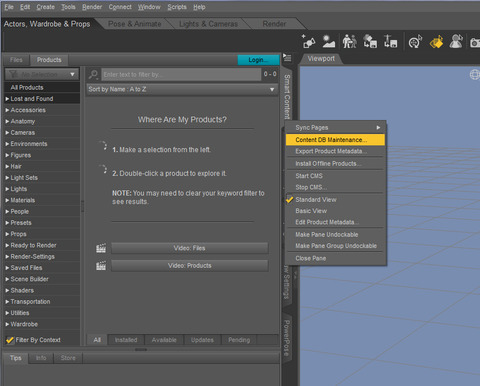Image resolution: width=480 pixels, height=386 pixels.
Task: Open the Info tab at bottom
Action: click(x=41, y=358)
